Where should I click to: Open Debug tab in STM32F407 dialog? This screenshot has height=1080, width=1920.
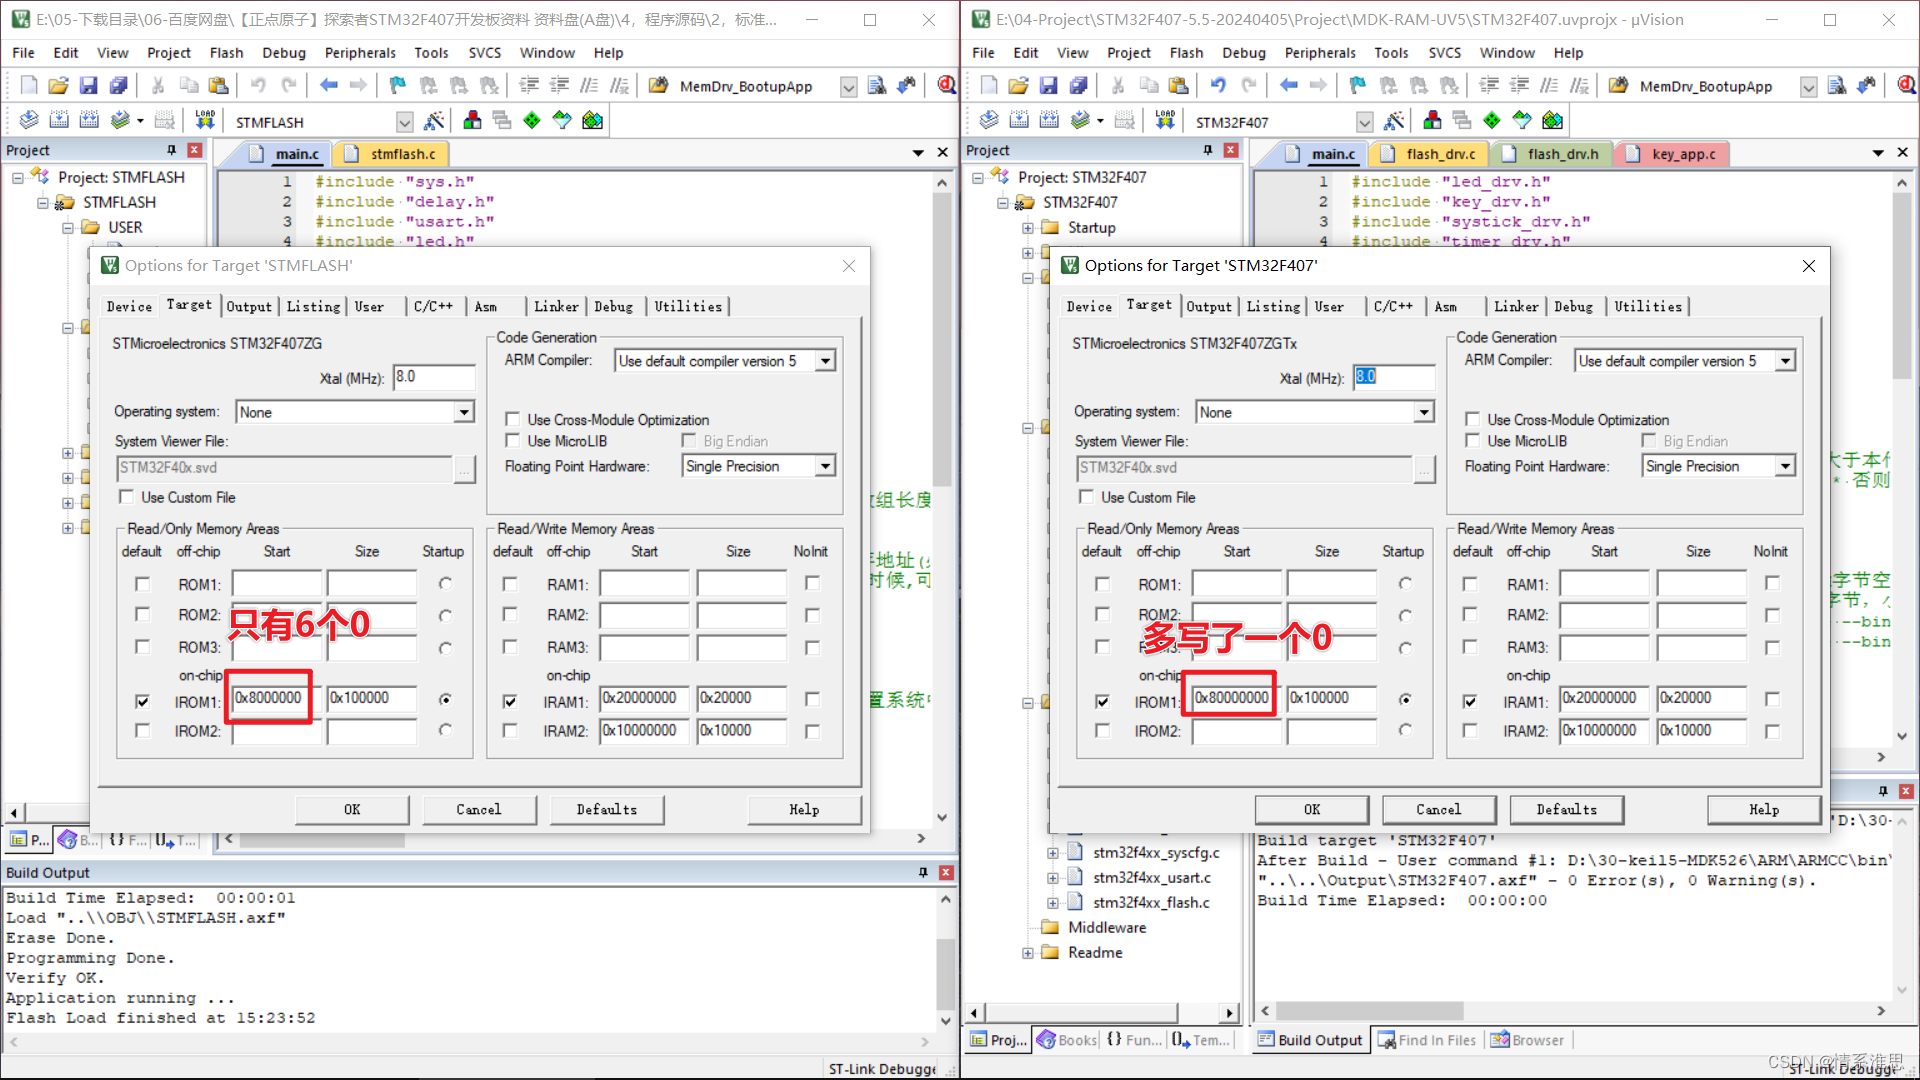[x=1573, y=306]
